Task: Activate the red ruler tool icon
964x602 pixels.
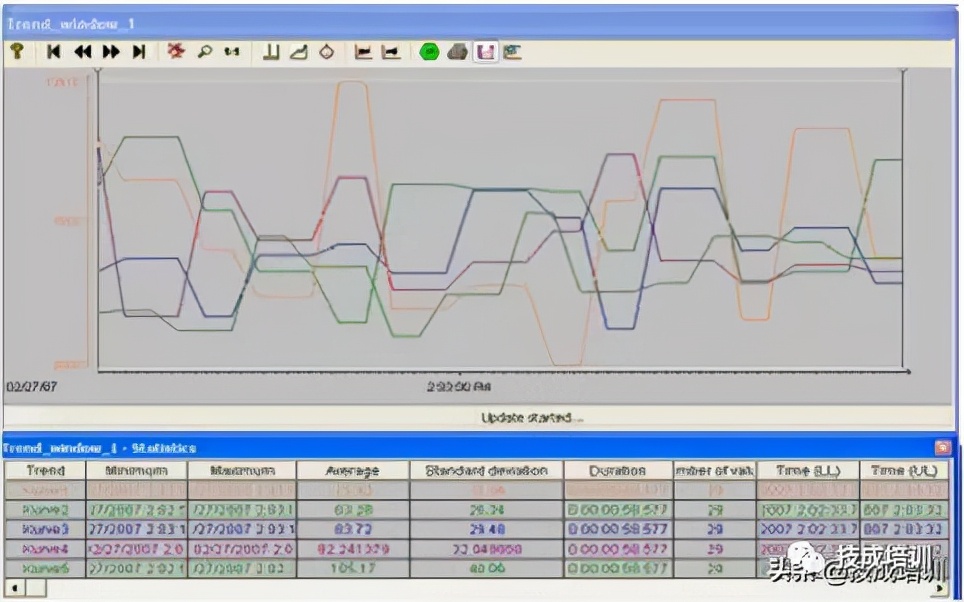Action: tap(176, 51)
